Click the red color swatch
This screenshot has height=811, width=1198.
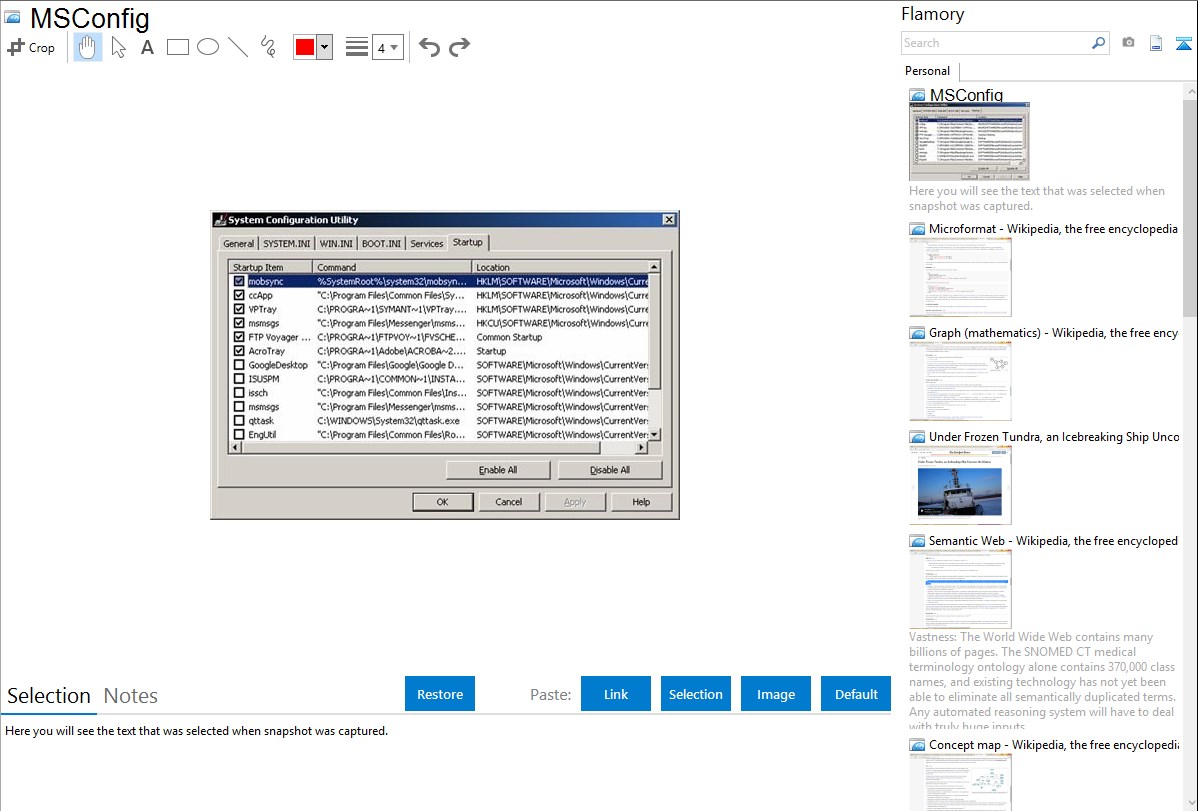click(x=305, y=47)
